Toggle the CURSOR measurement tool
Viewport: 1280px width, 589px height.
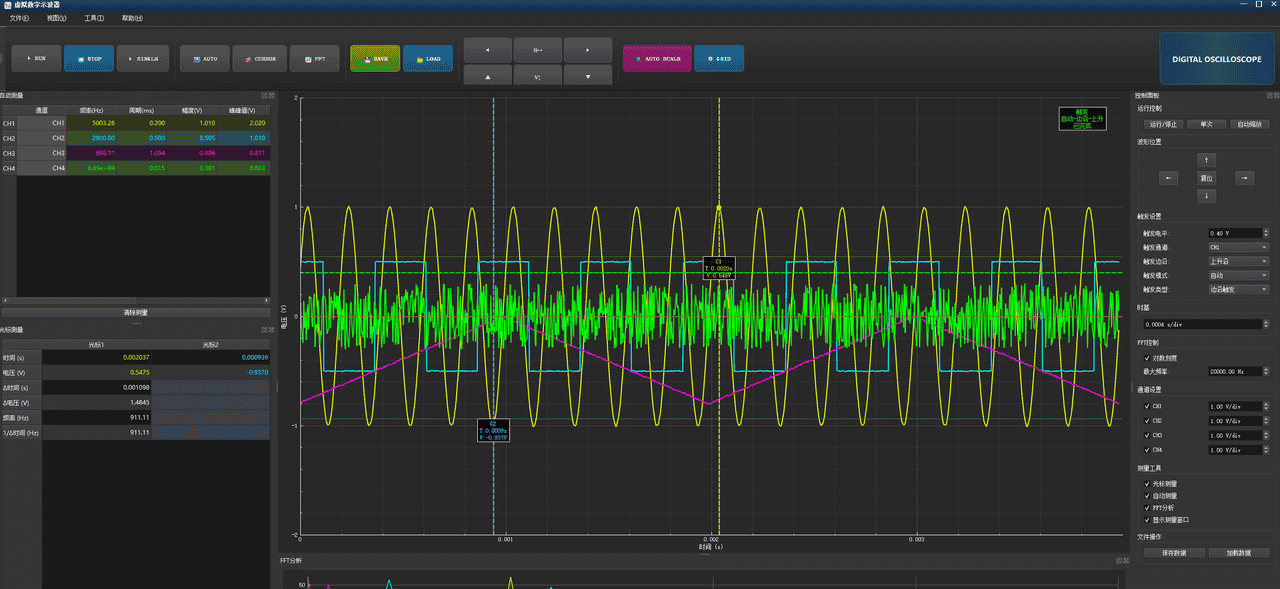(x=260, y=59)
